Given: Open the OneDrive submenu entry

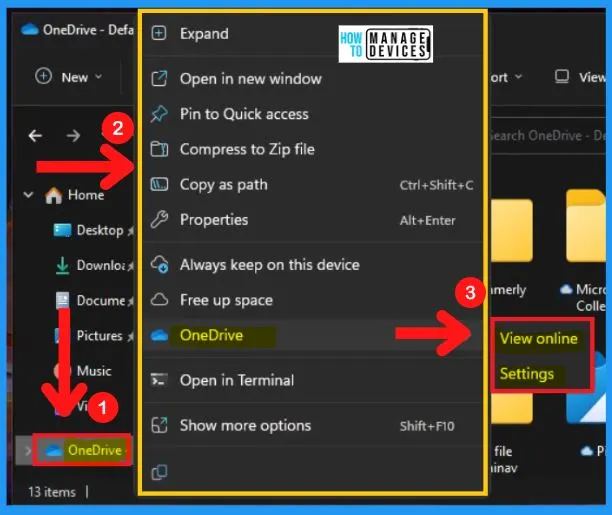Looking at the screenshot, I should tap(312, 335).
